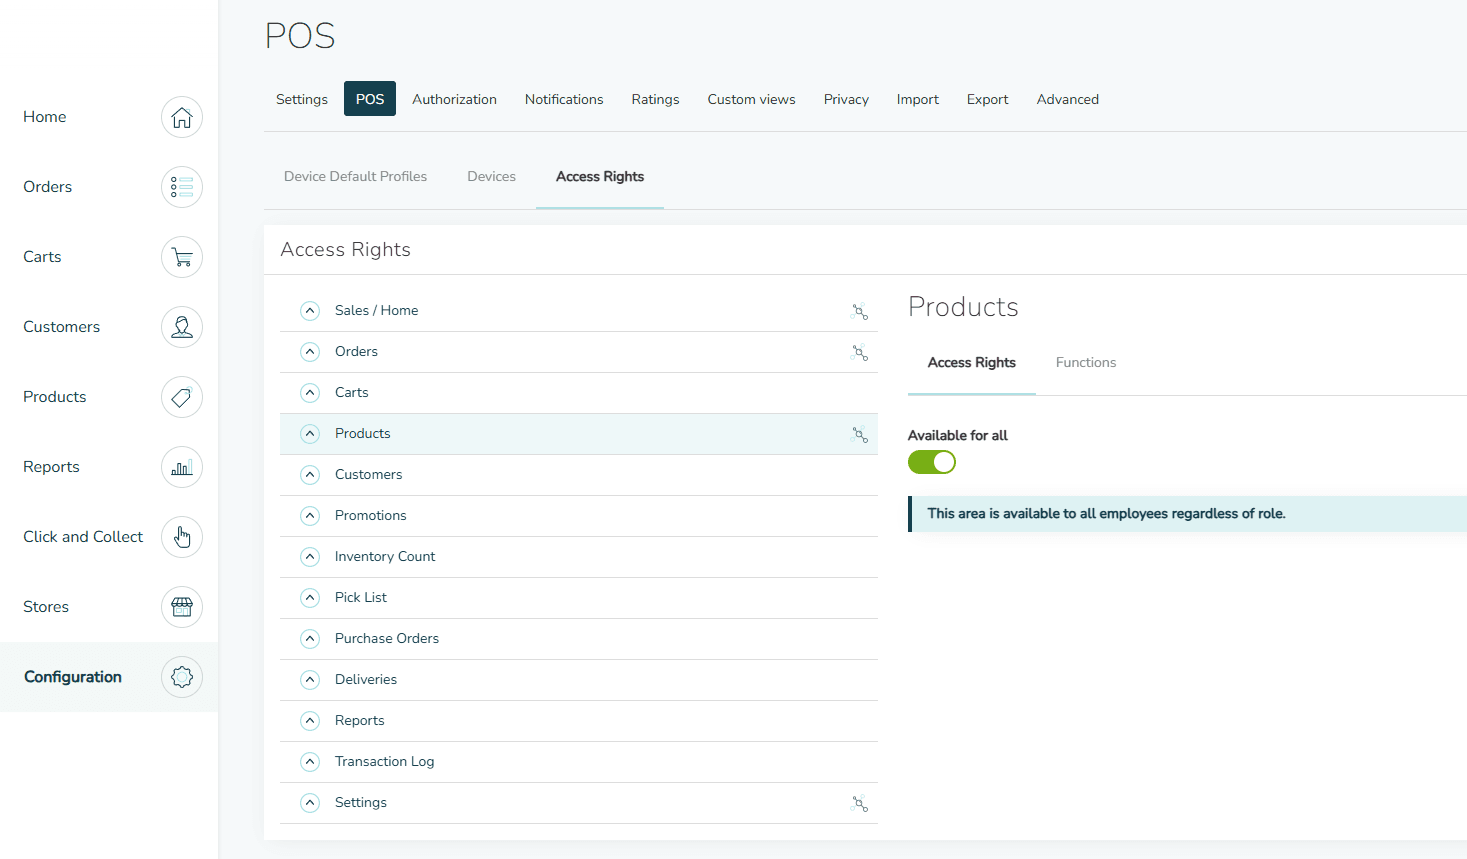Open the Advanced tab
1467x859 pixels.
pyautogui.click(x=1067, y=99)
